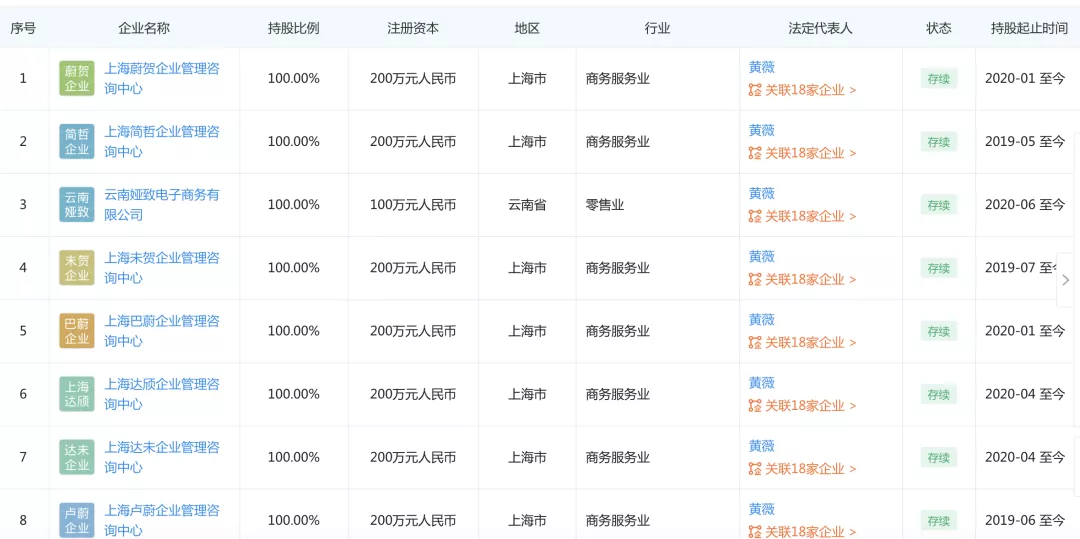The image size is (1080, 539).
Task: Click the 卢蔚企业 blue logo icon
Action: (x=77, y=520)
